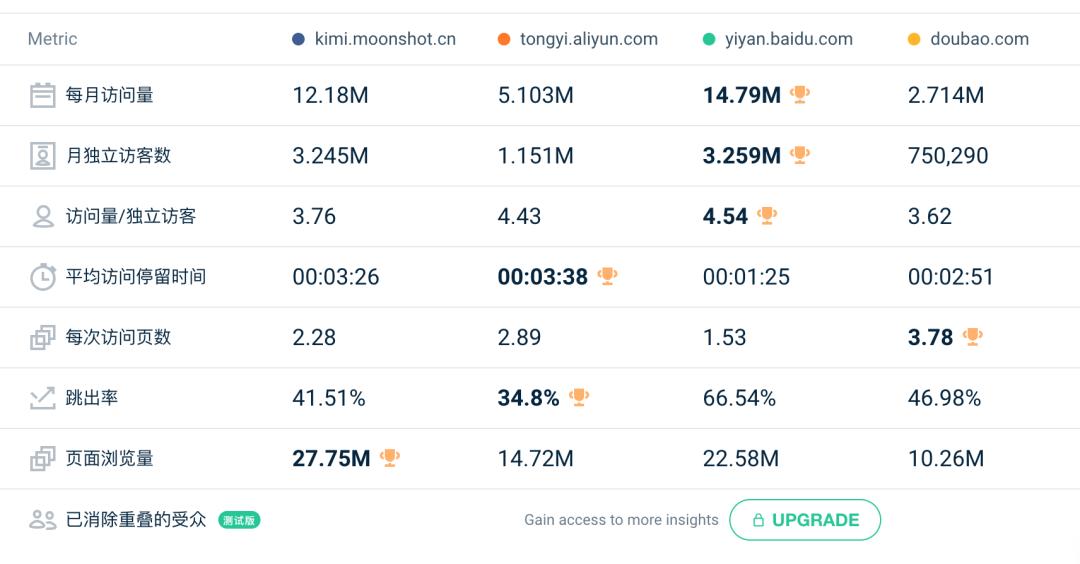Click the trophy next to 27.75M
Screen dimensions: 1080x564
tap(390, 458)
